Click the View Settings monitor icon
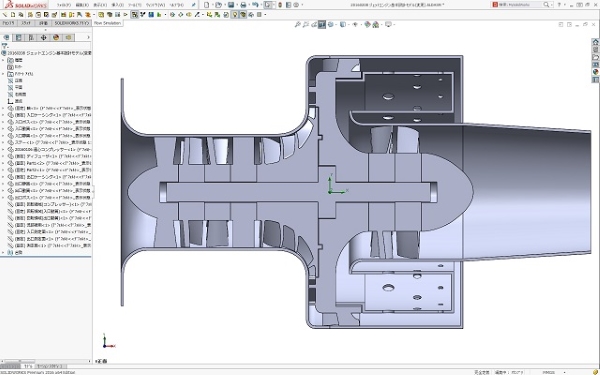This screenshot has height=375, width=600. pos(388,24)
